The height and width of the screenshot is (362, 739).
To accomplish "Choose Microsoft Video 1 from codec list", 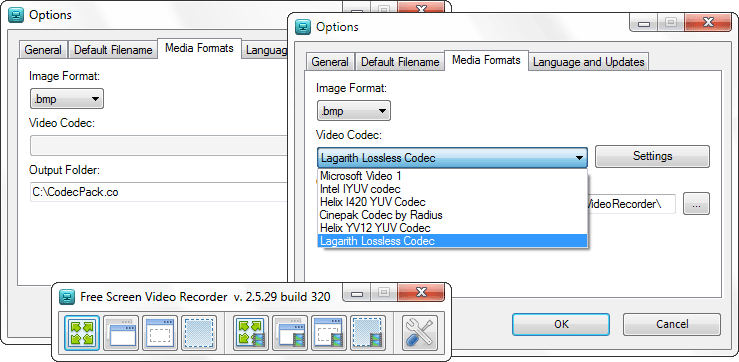I will [452, 176].
